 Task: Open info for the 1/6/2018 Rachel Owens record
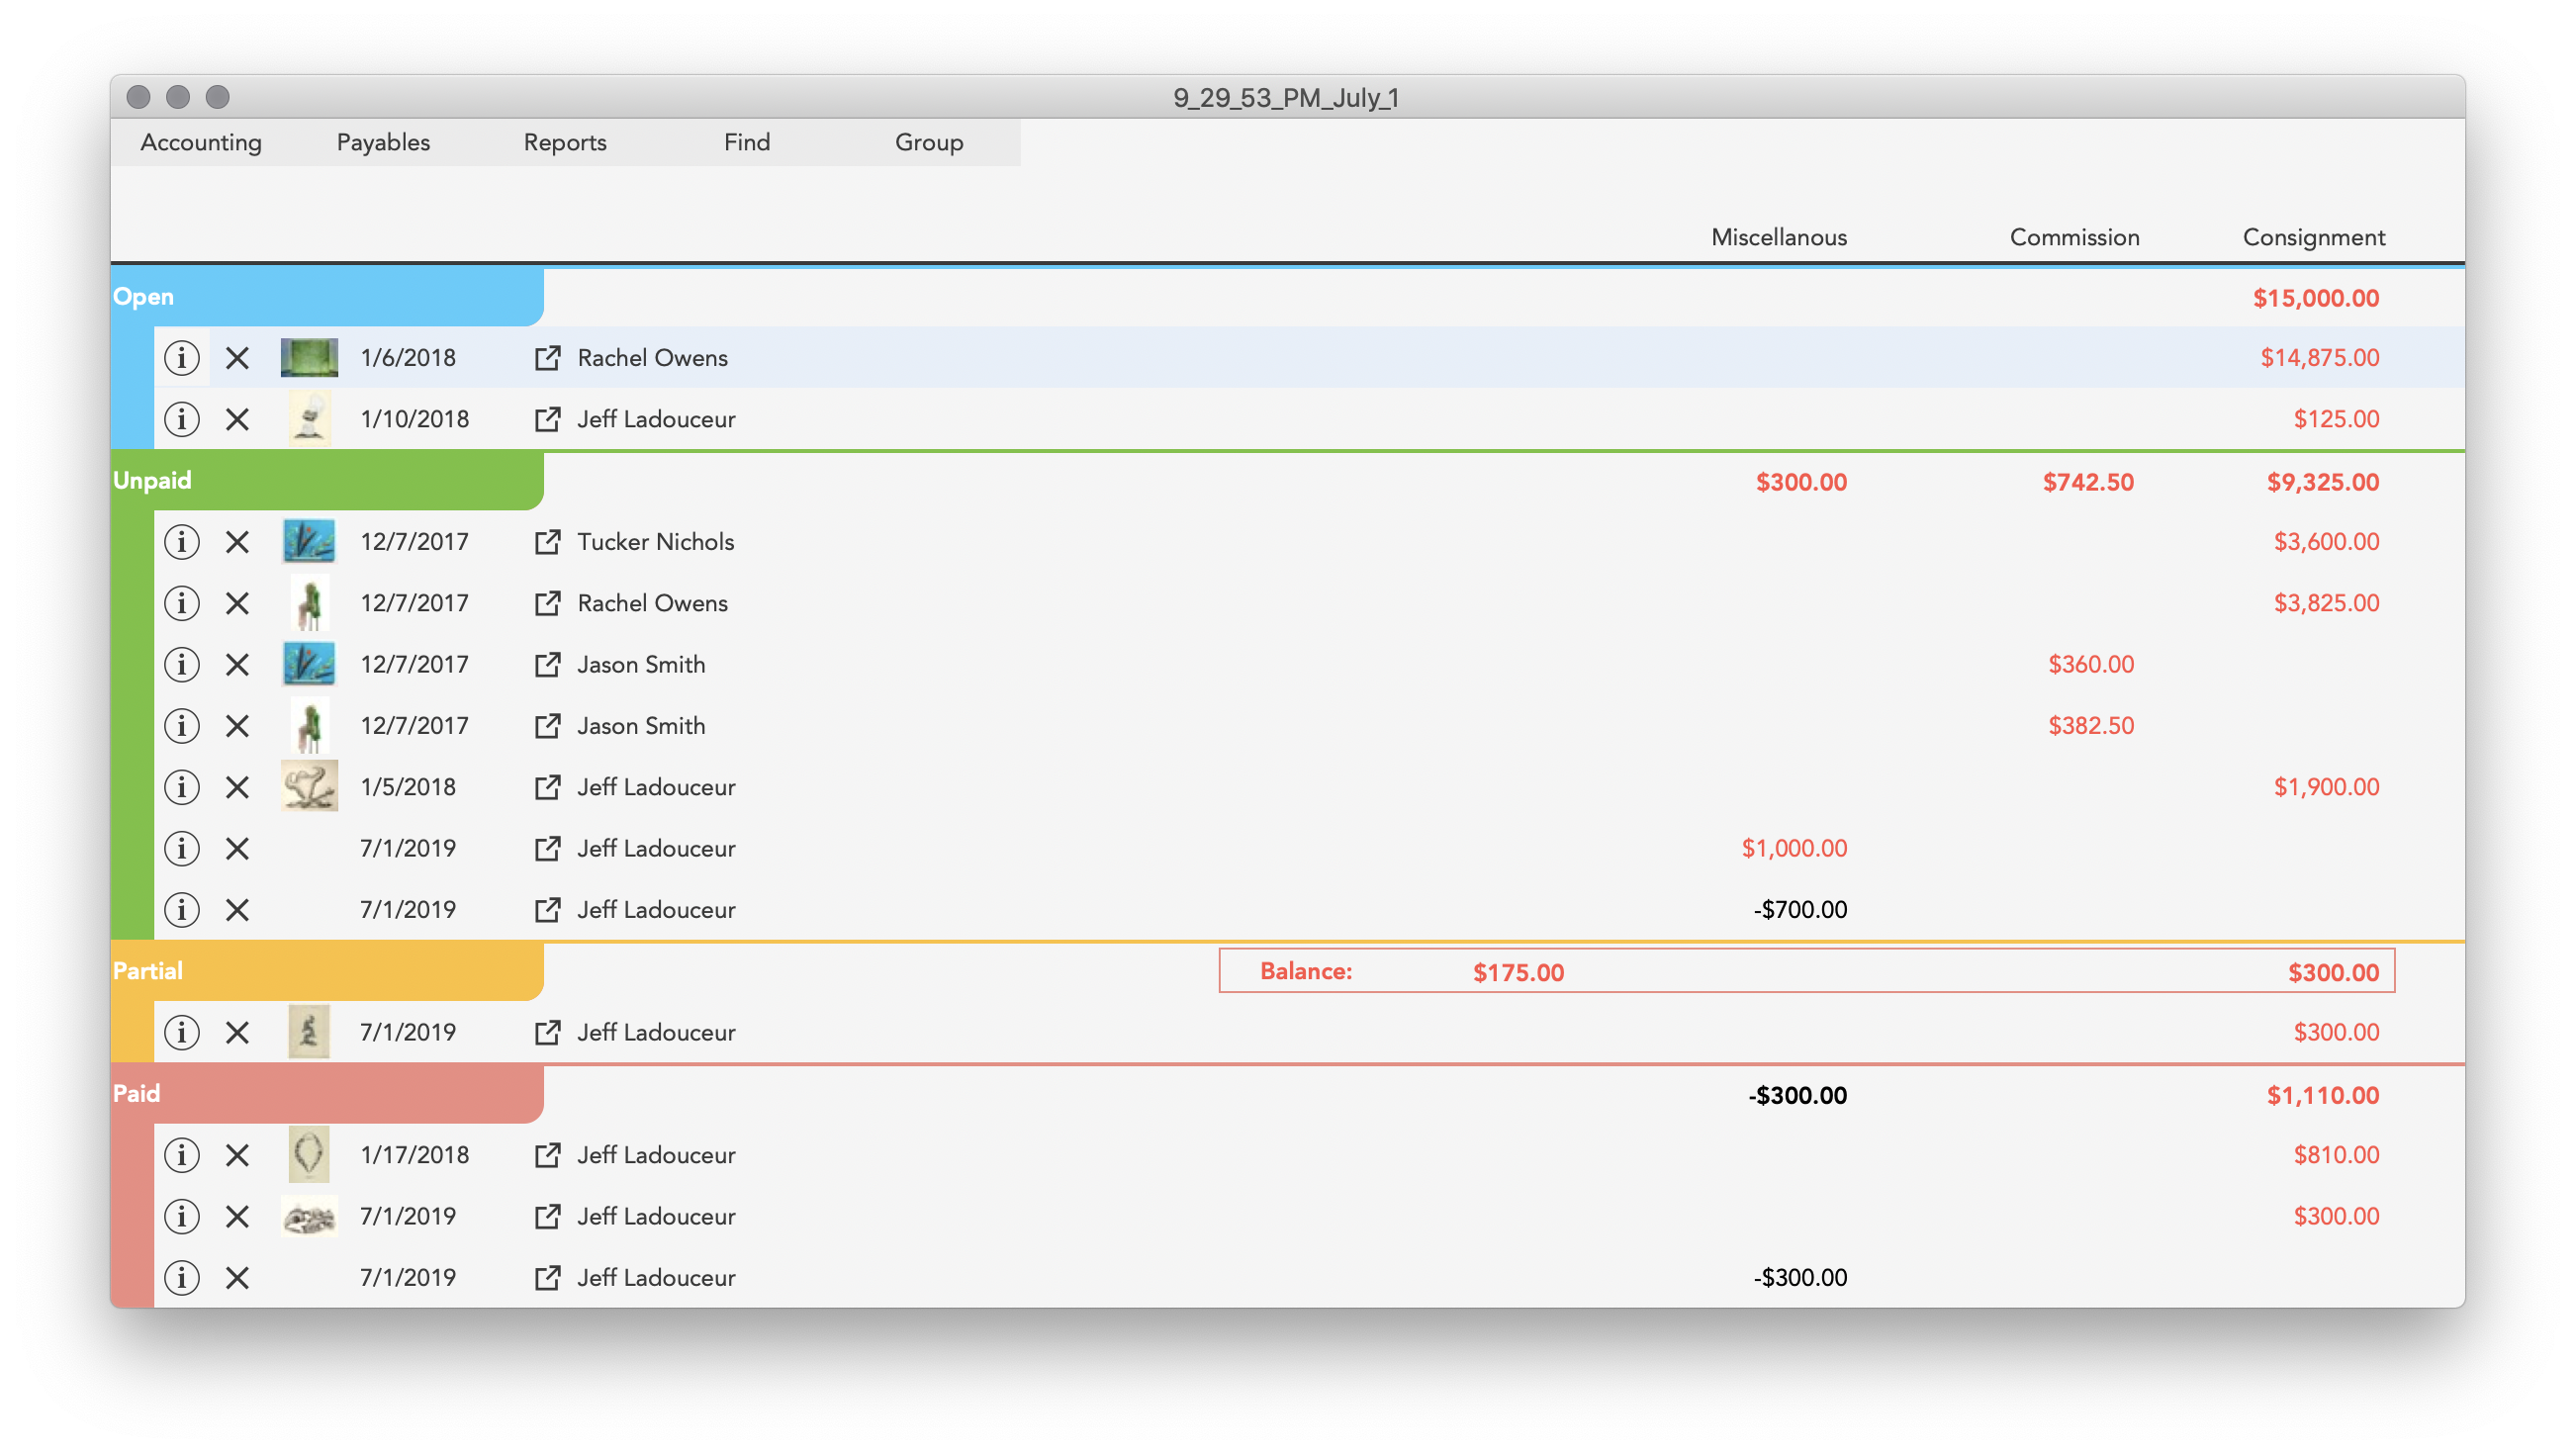tap(182, 357)
